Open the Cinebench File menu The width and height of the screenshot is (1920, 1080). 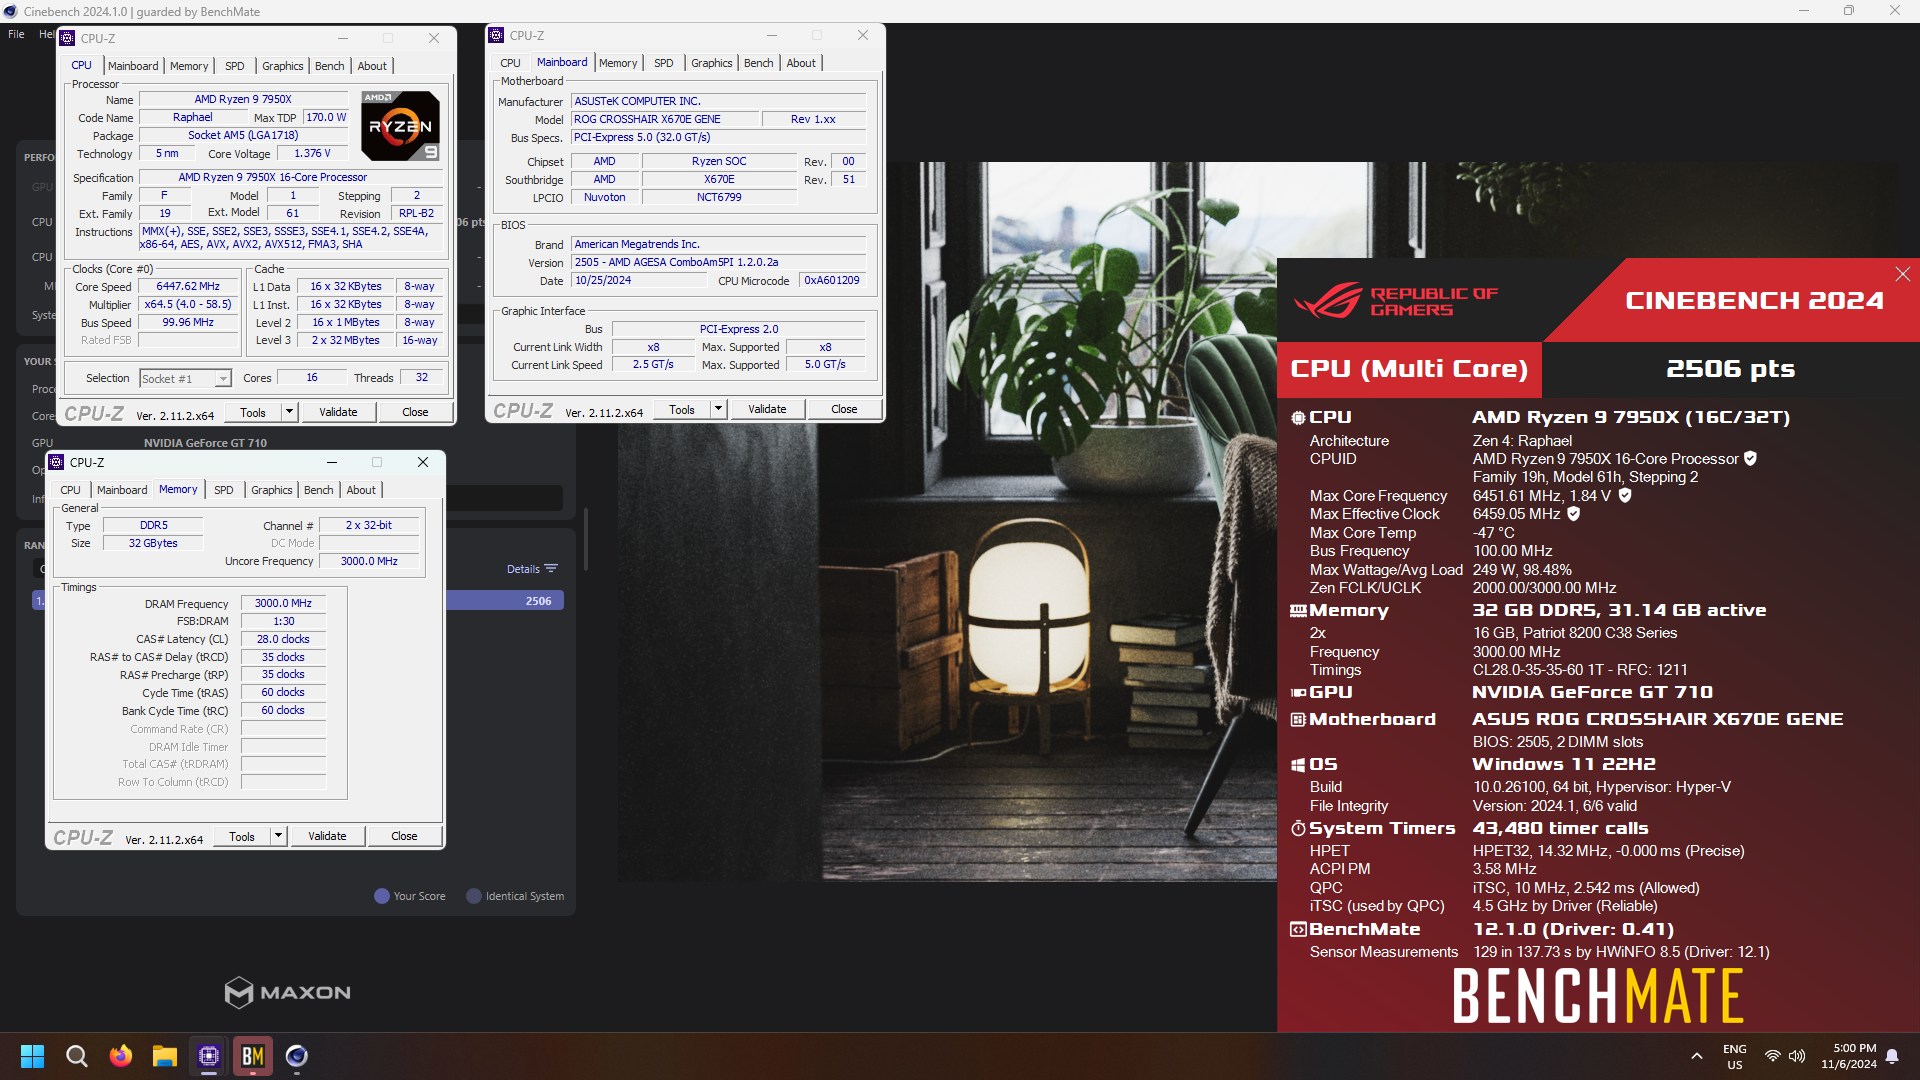(x=16, y=34)
